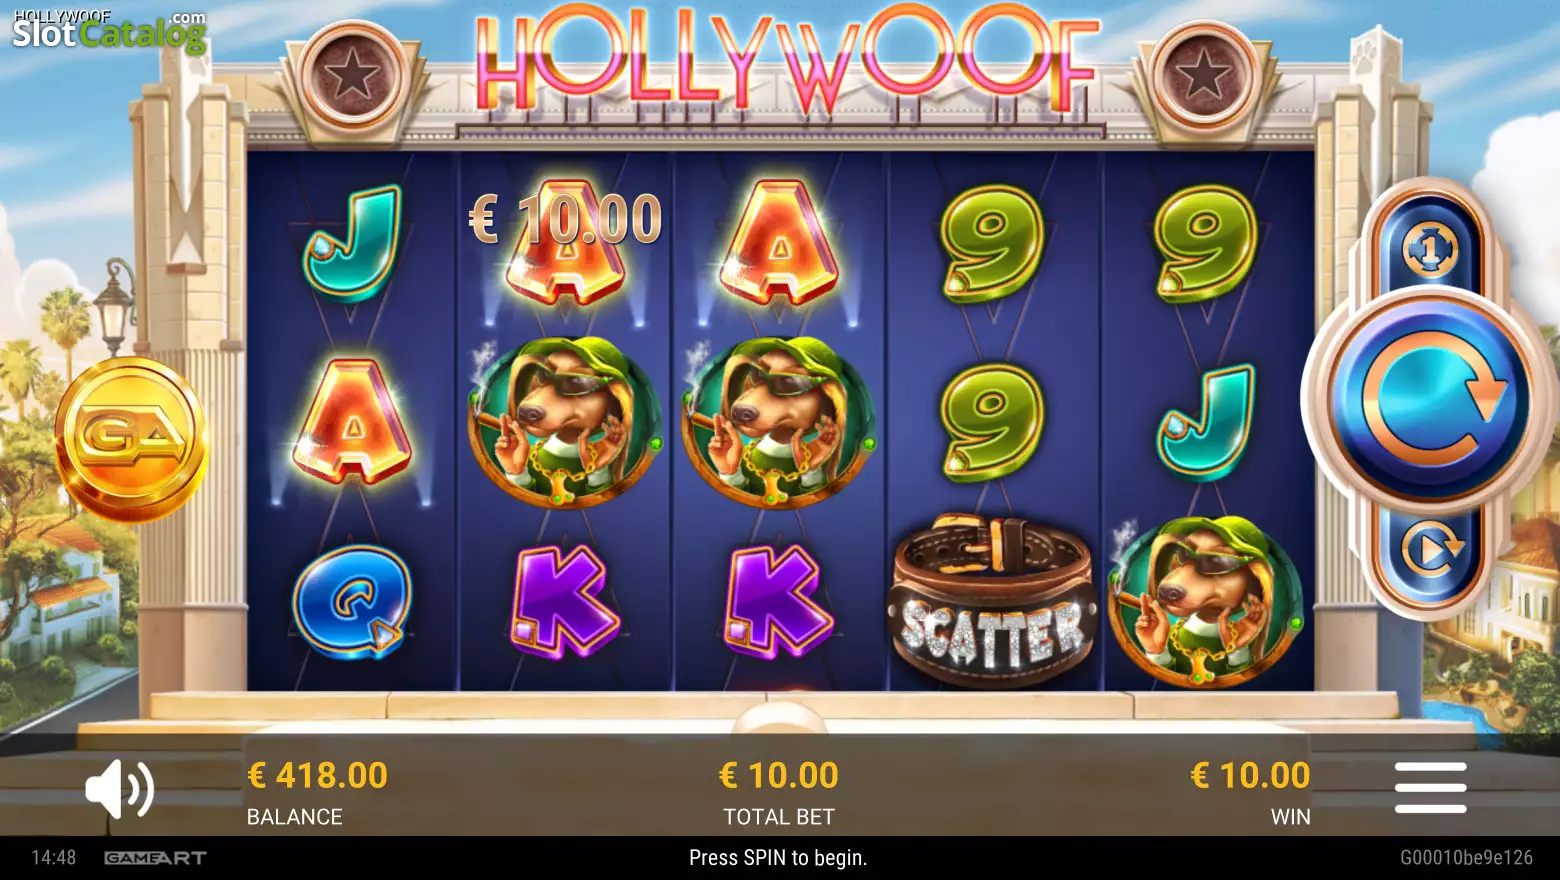Click the total bet amount € 10.00
Viewport: 1560px width, 880px height.
(x=779, y=775)
